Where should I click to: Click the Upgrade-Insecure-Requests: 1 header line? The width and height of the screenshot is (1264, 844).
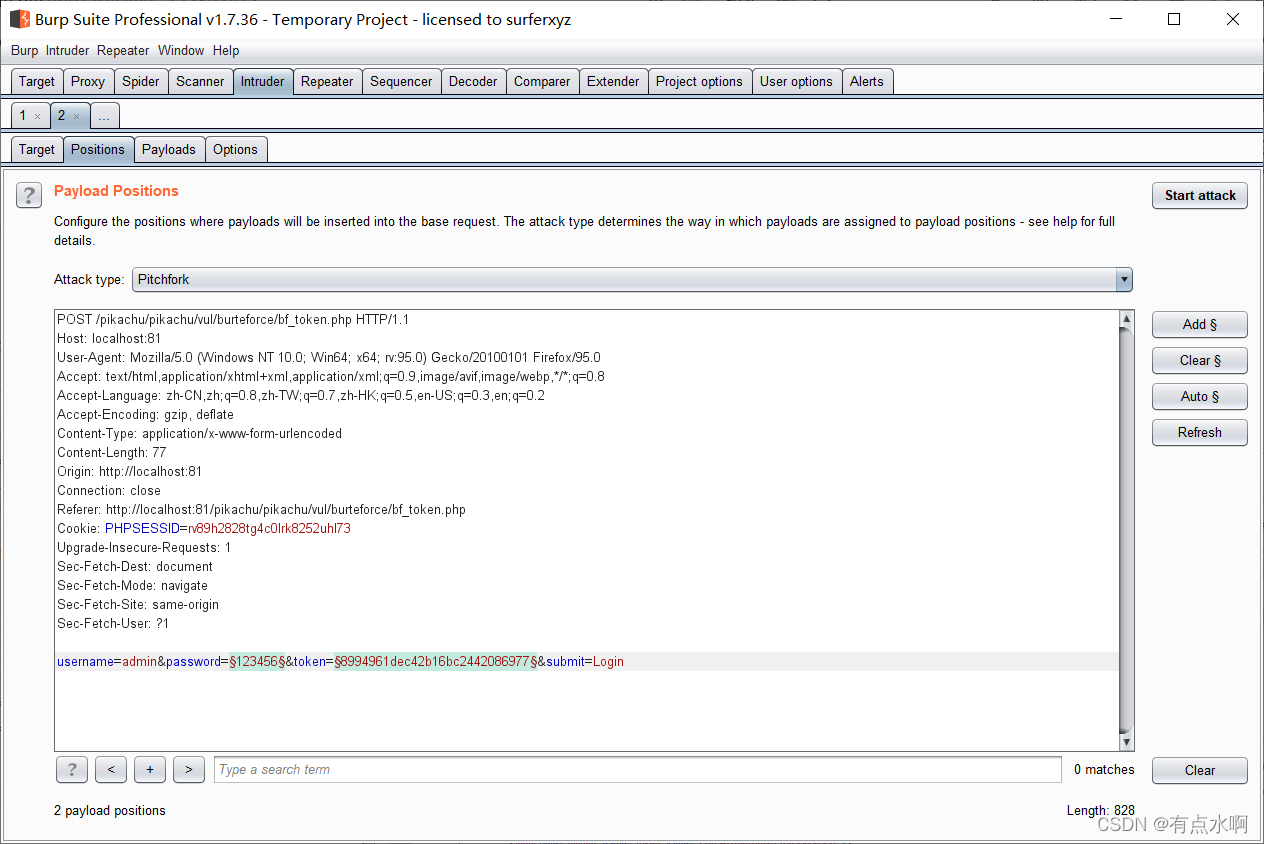click(x=144, y=548)
